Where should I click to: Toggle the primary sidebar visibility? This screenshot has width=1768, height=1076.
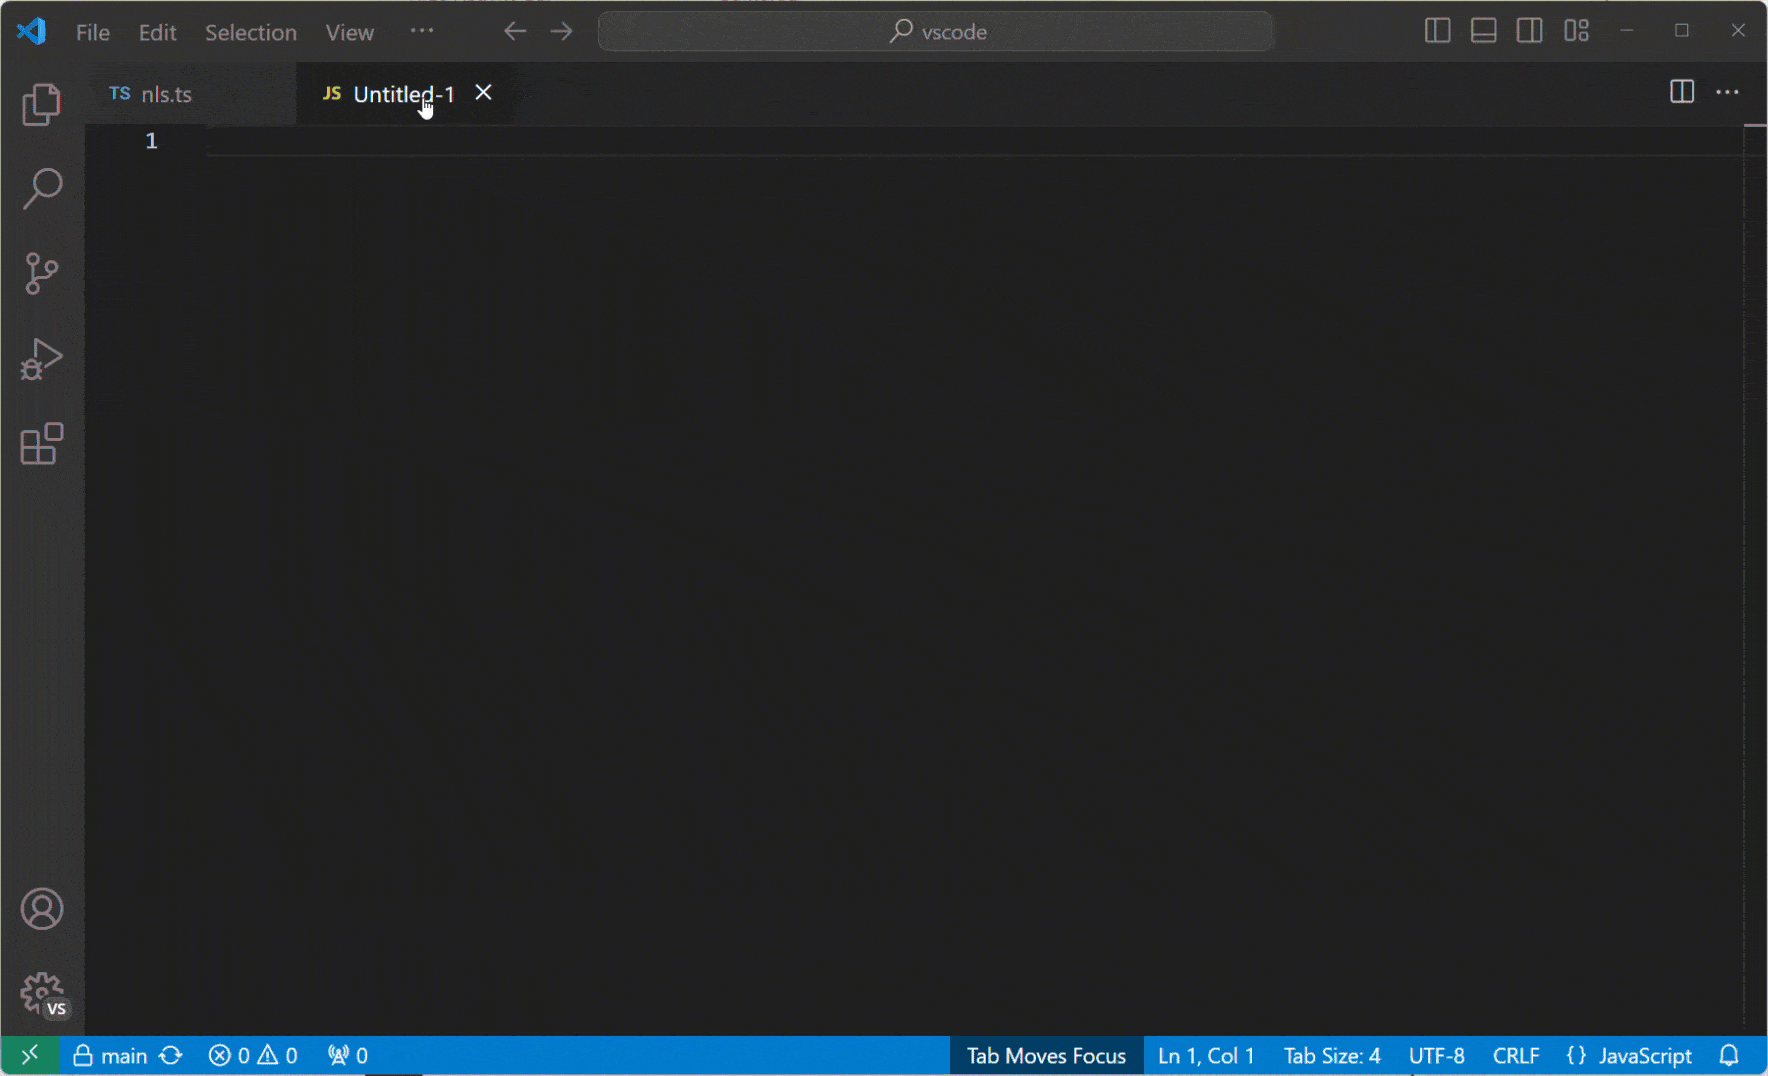point(1437,30)
